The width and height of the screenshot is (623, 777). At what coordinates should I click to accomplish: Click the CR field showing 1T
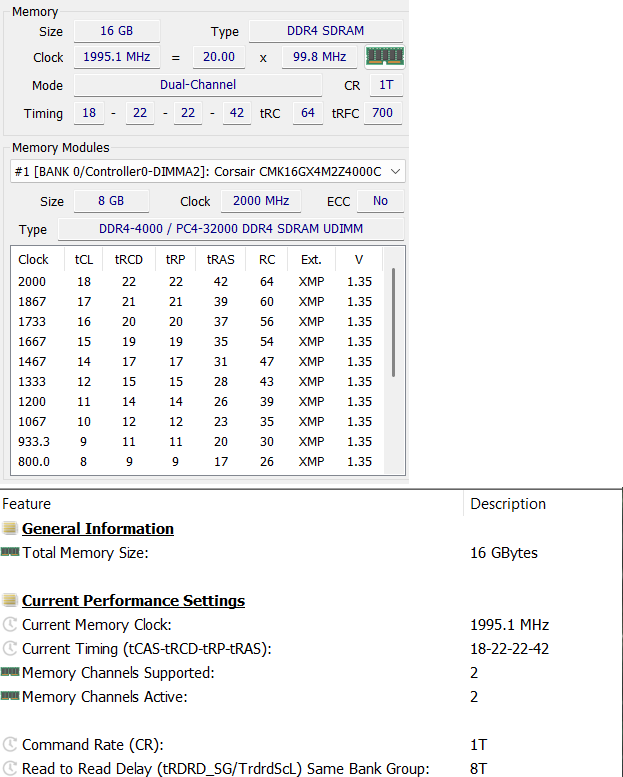point(386,85)
